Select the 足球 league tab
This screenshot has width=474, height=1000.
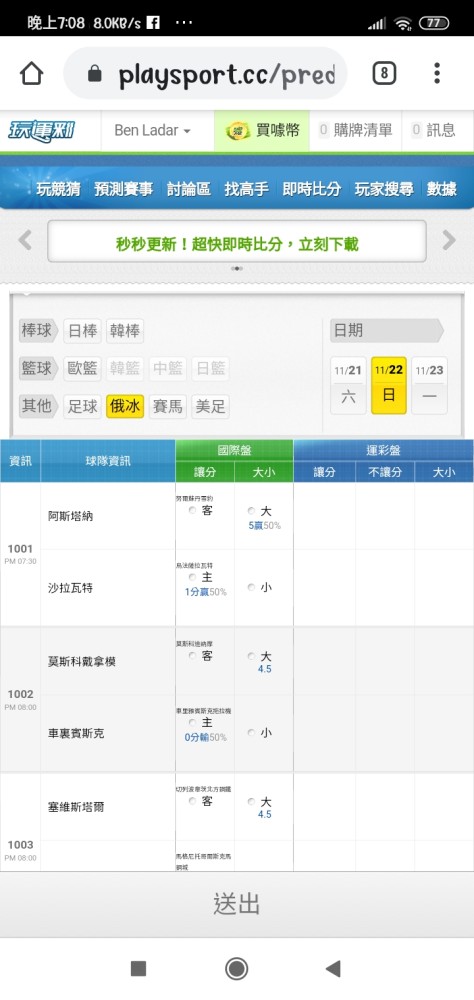click(83, 406)
